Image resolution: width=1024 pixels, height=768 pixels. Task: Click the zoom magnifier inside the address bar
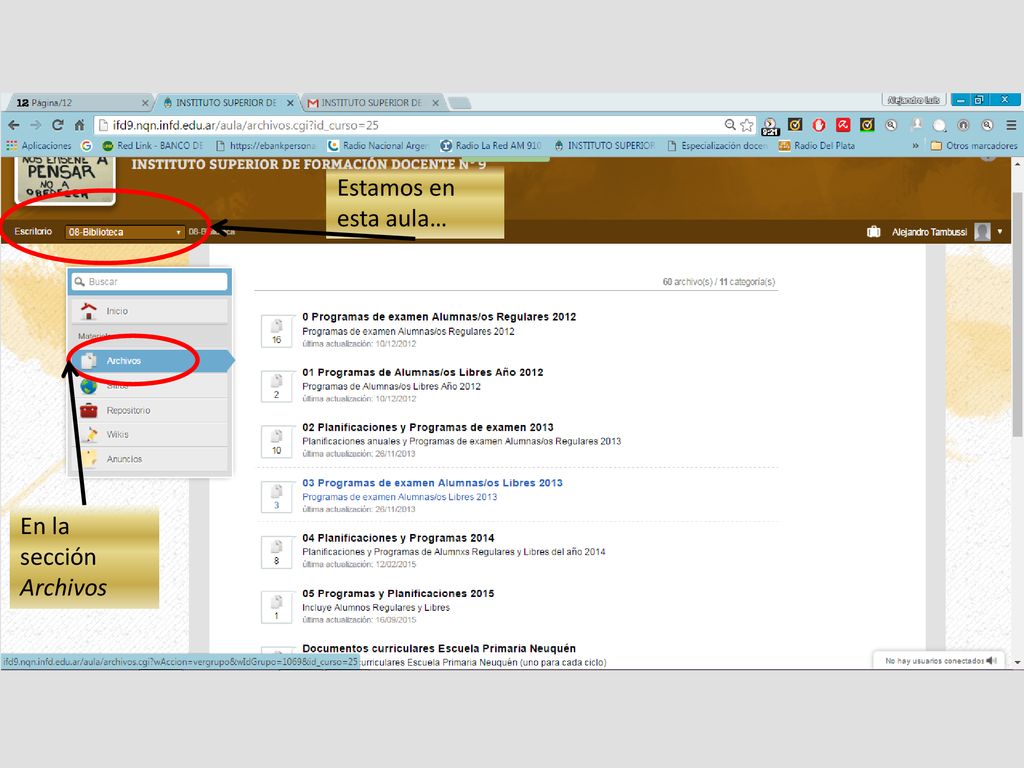pos(730,125)
